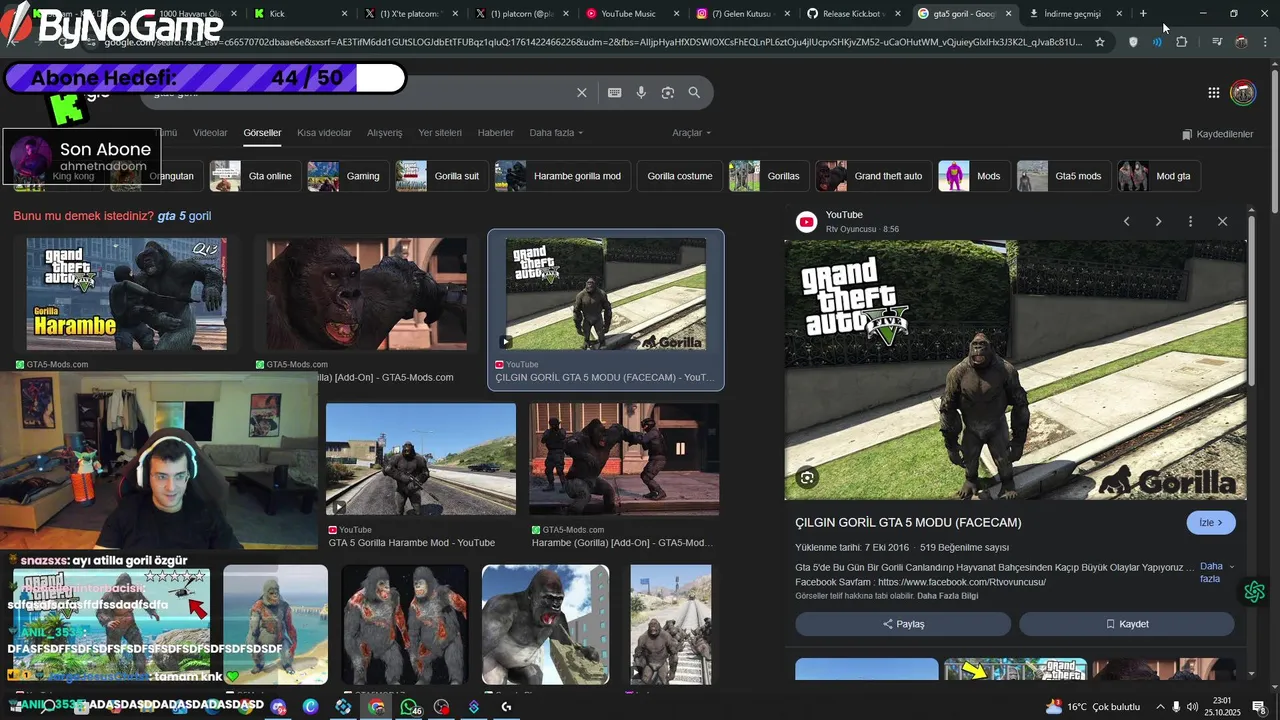1280x720 pixels.
Task: Open the browser extensions puzzle icon
Action: coord(1181,42)
